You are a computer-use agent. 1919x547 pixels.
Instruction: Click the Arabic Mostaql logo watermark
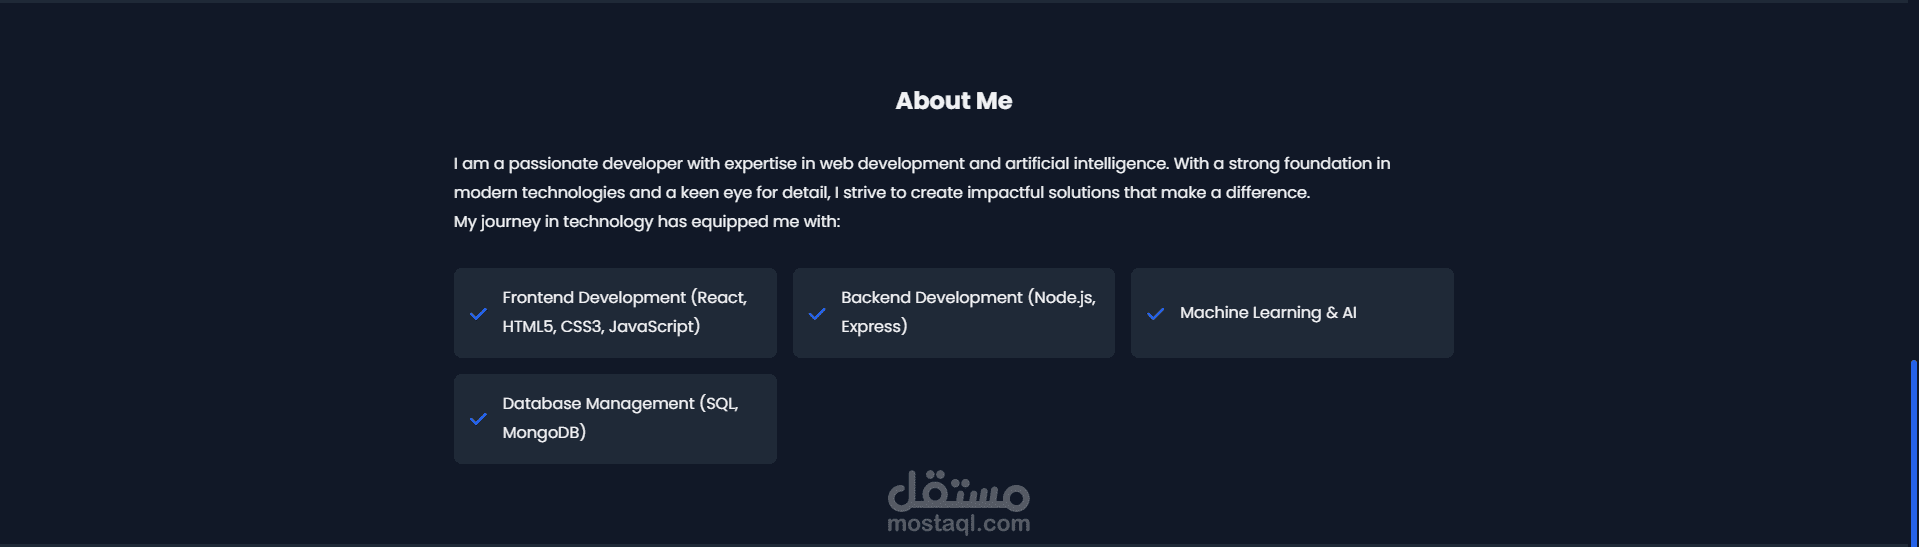(x=958, y=490)
